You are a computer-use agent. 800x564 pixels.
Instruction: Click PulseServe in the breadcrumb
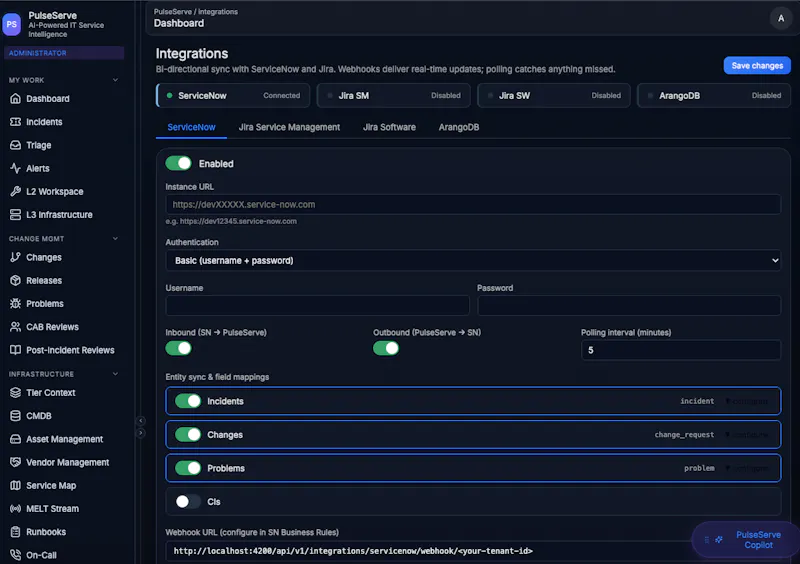(172, 12)
